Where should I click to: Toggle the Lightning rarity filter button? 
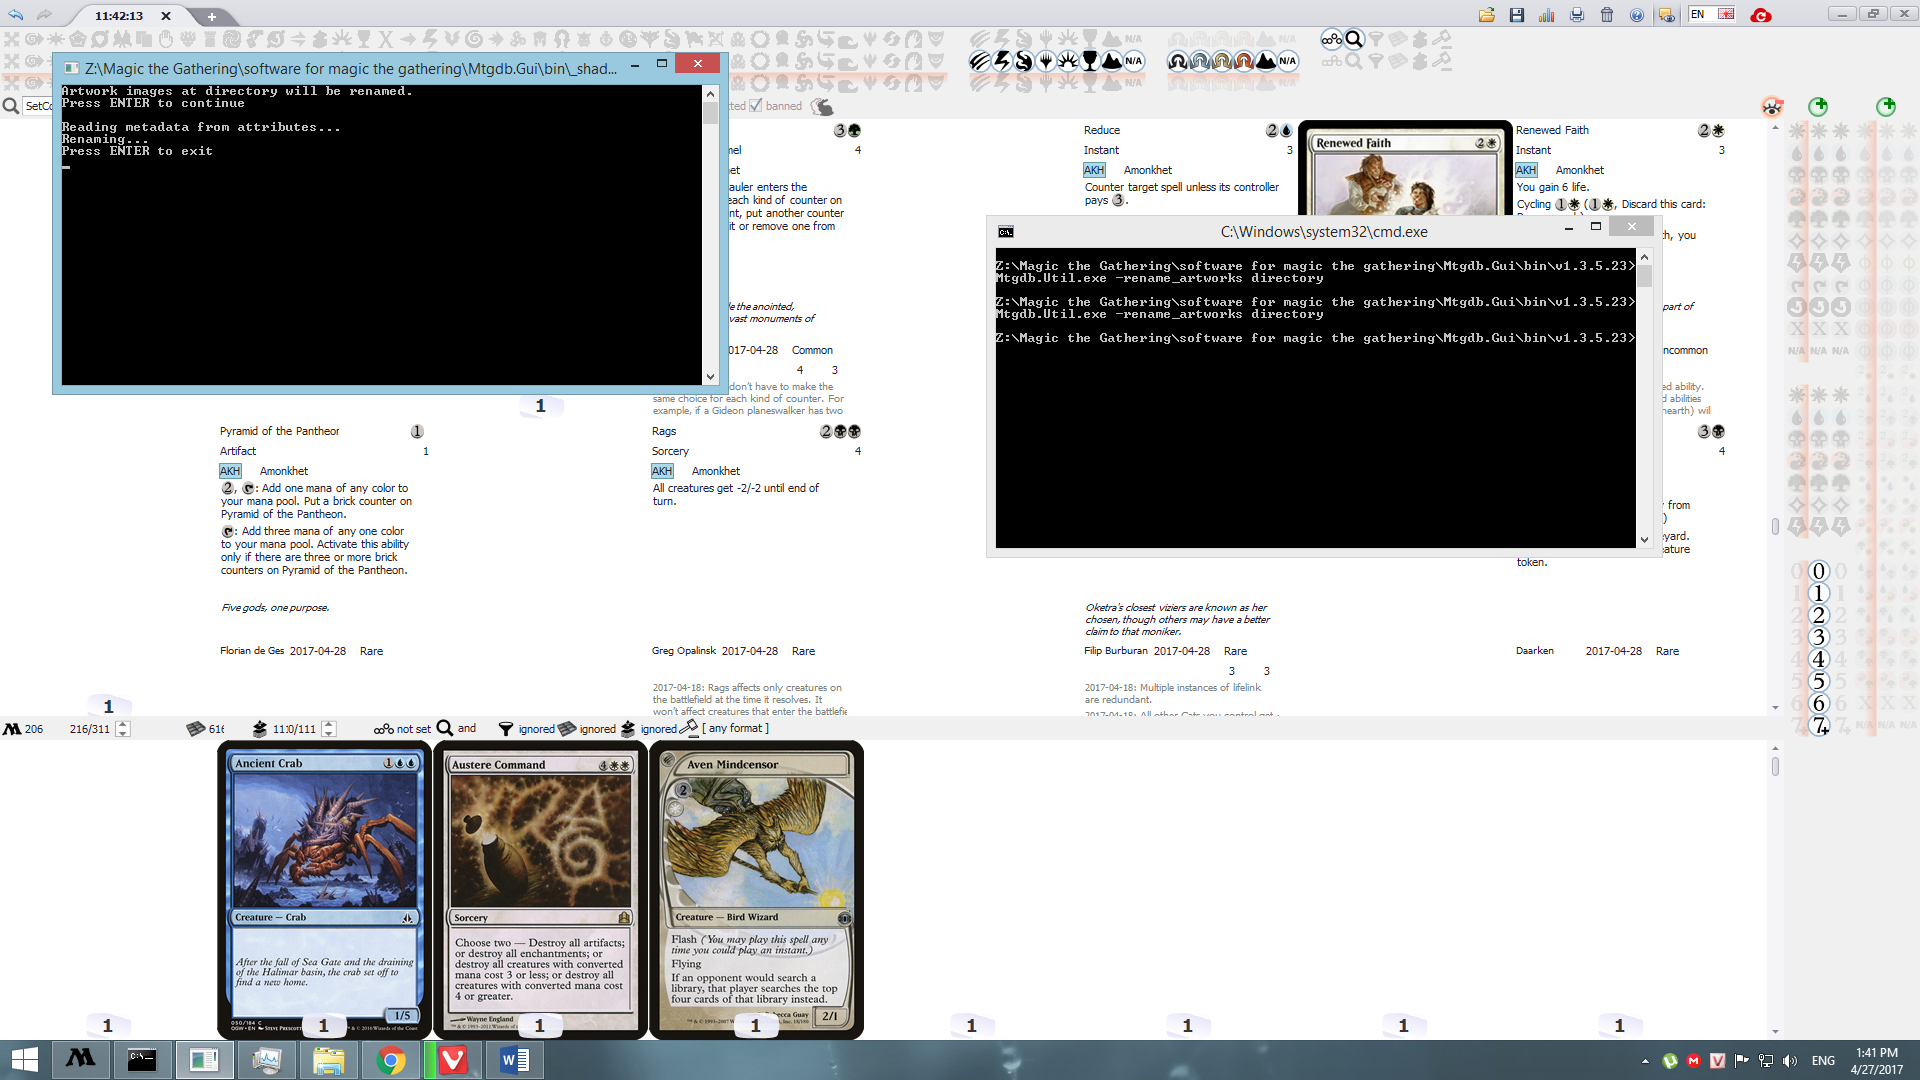(x=1002, y=61)
